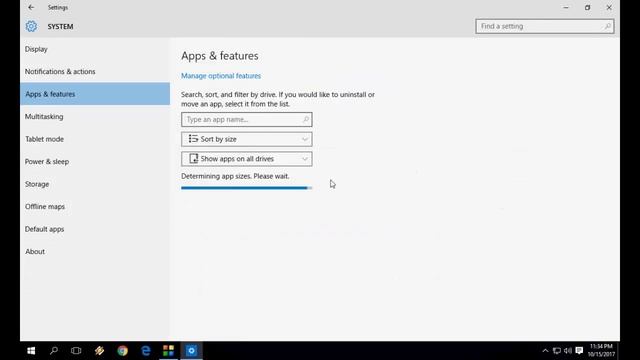Click the magnifier in Find a setting
640x360 pixels.
point(607,26)
